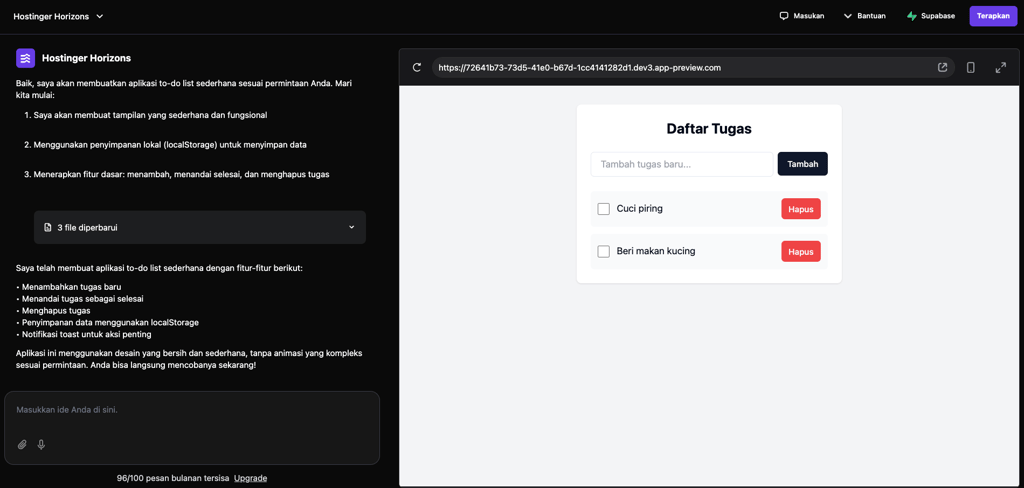Screen dimensions: 1024x488
Task: Focus the Tambah tugas baru input field
Action: click(x=682, y=164)
